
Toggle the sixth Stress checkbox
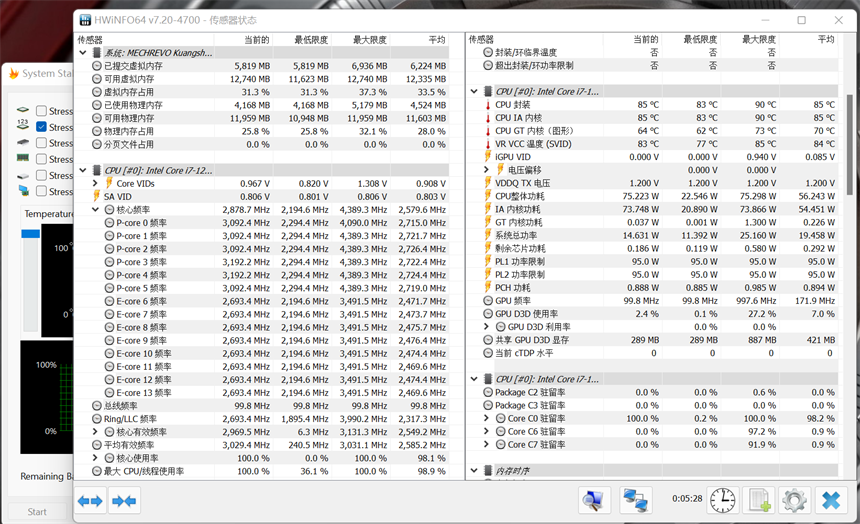41,191
